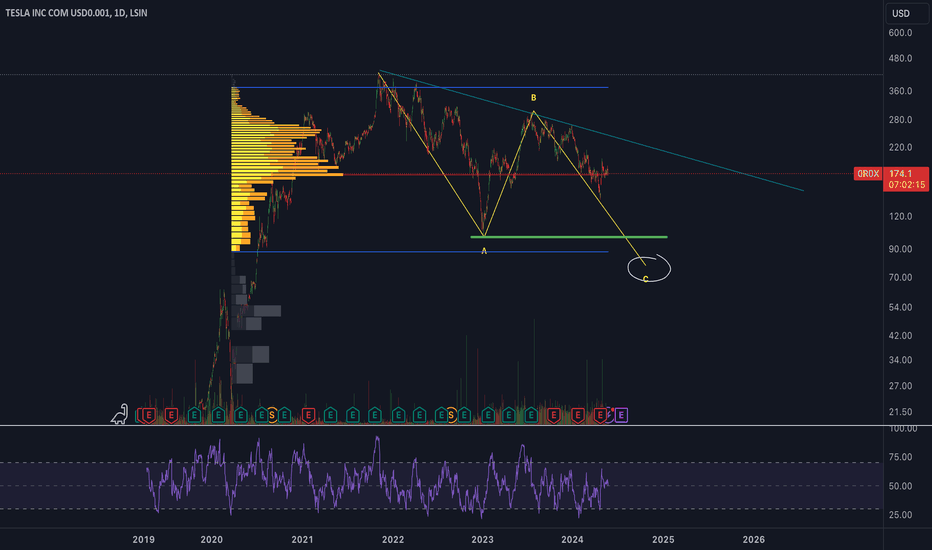
Task: Click the 280.0 price scale label
Action: 900,120
